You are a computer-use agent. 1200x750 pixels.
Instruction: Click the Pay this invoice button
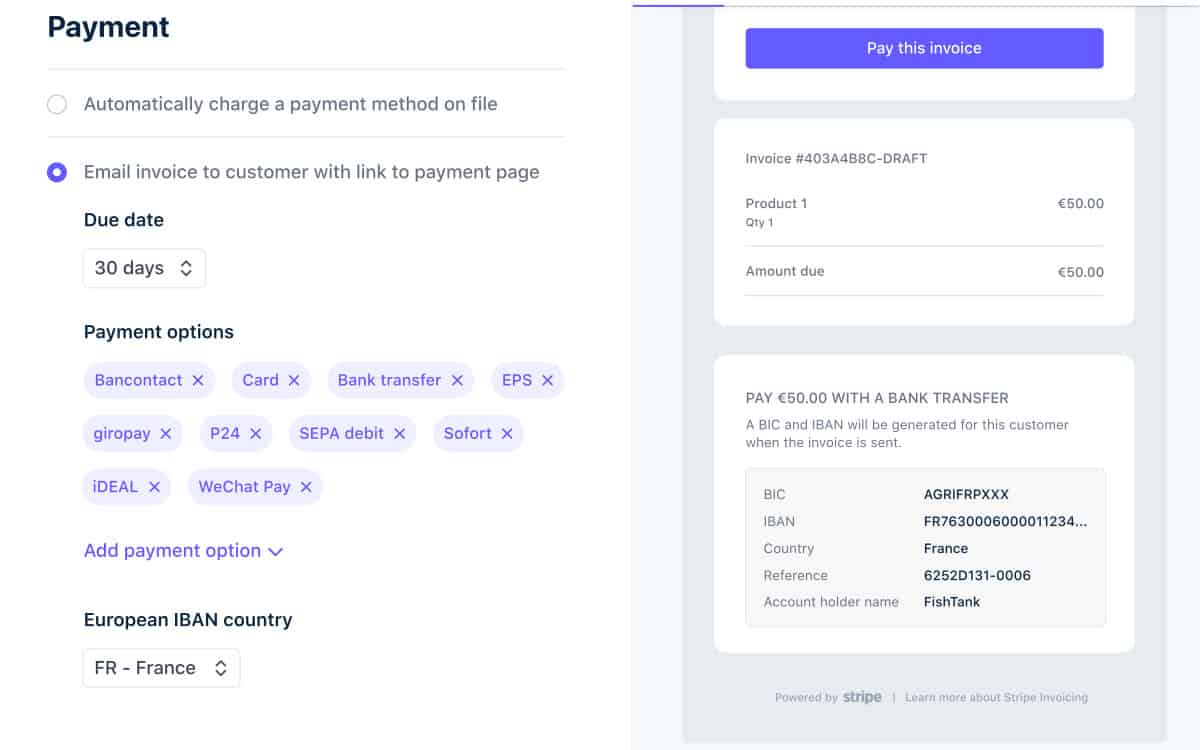click(x=924, y=48)
